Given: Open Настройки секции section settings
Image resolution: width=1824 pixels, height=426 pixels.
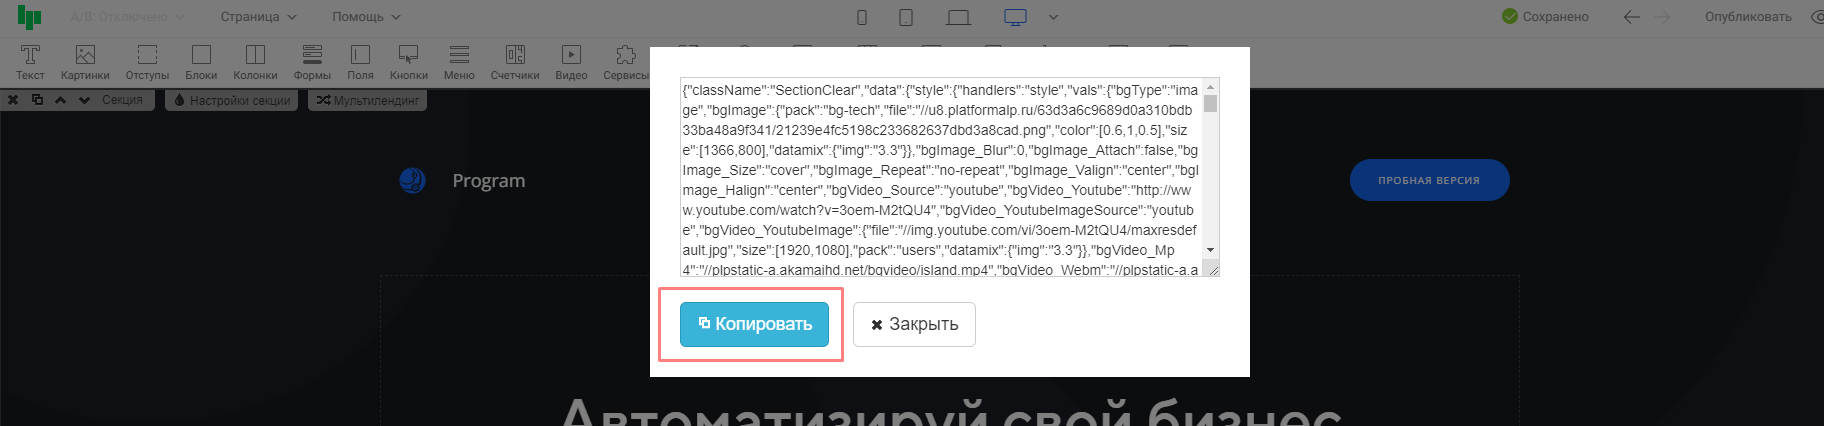Looking at the screenshot, I should pos(232,100).
